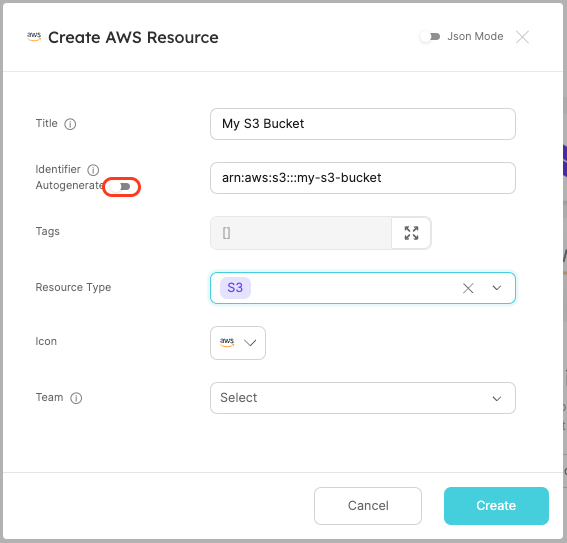This screenshot has width=567, height=543.
Task: Click the Title field with My S3 Bucket
Action: (x=363, y=124)
